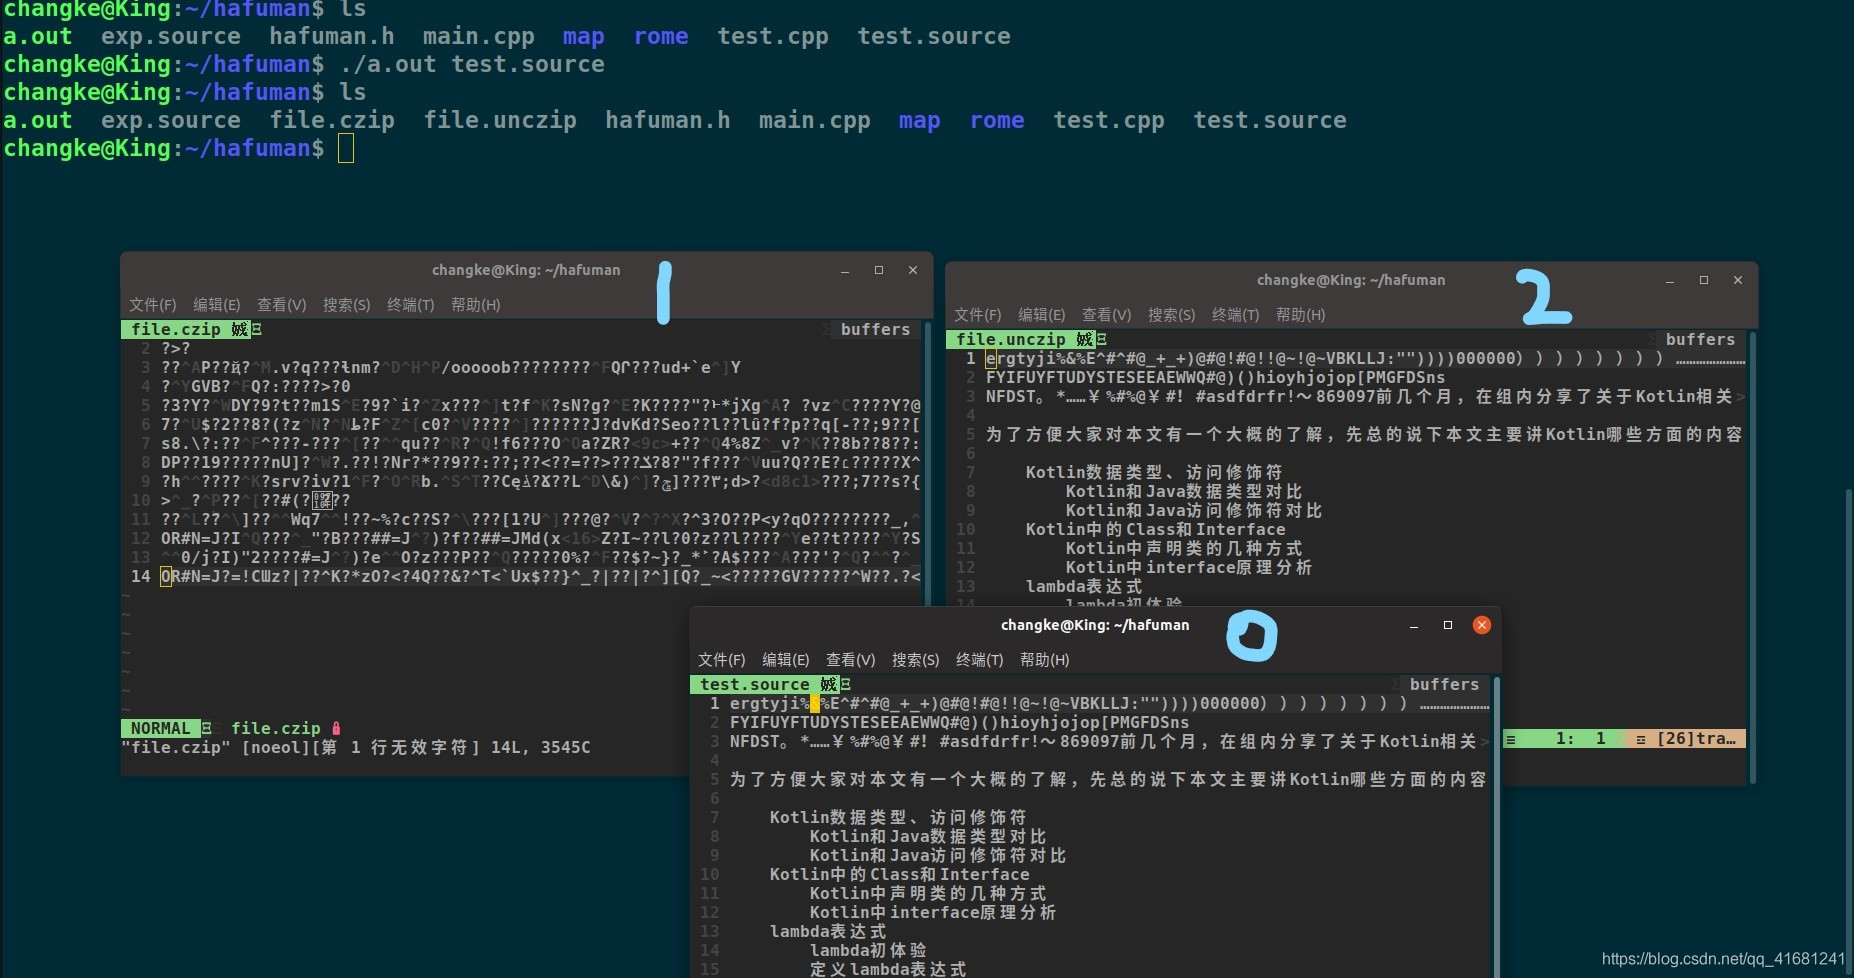Minimize the file.czip terminal window
The height and width of the screenshot is (978, 1854).
[x=845, y=271]
